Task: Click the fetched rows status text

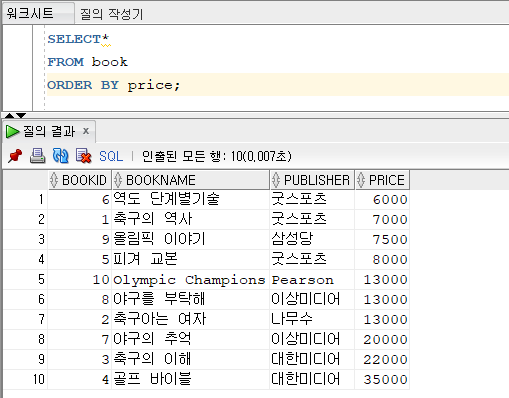Action: click(x=217, y=156)
